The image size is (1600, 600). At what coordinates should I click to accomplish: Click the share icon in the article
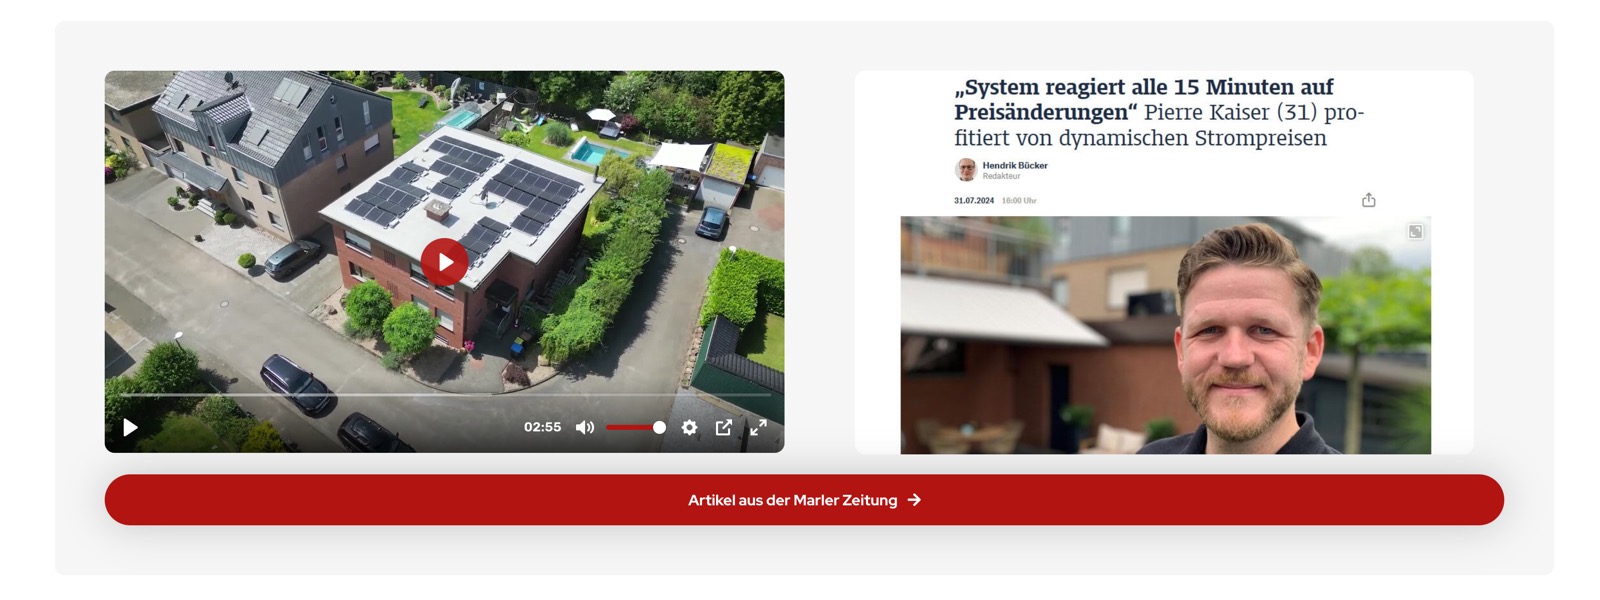click(1368, 200)
